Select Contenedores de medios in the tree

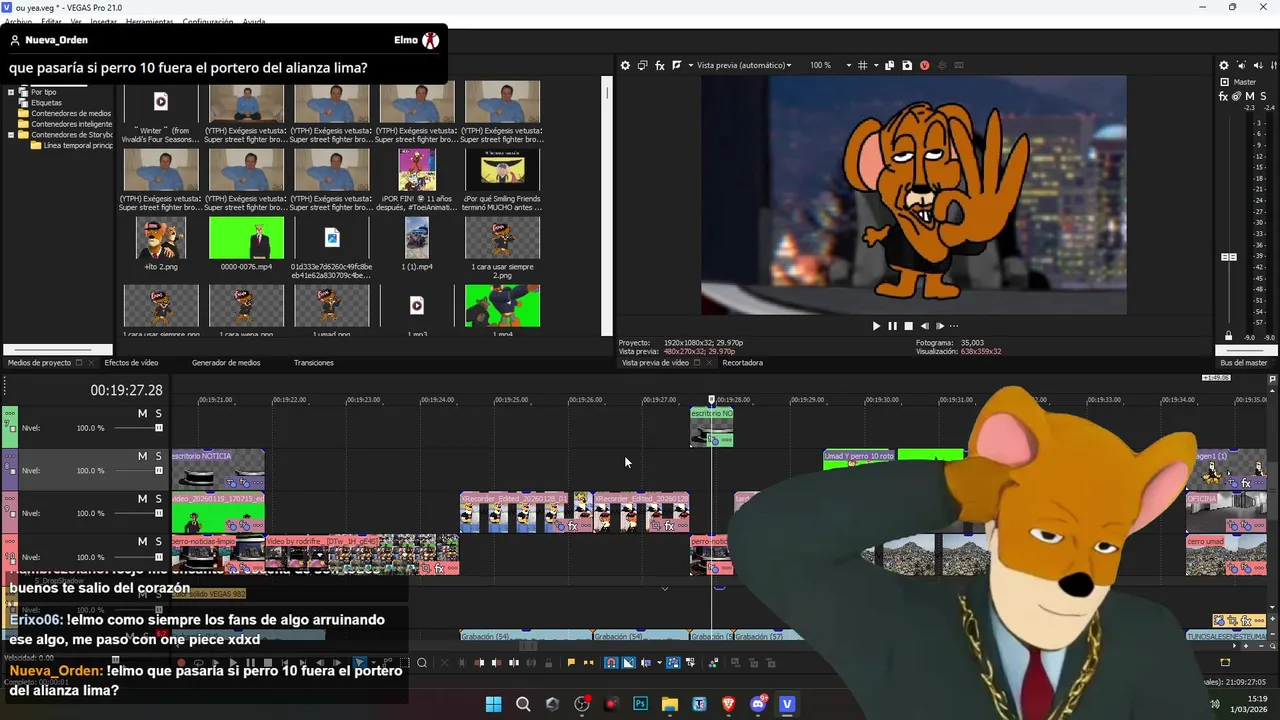[71, 114]
